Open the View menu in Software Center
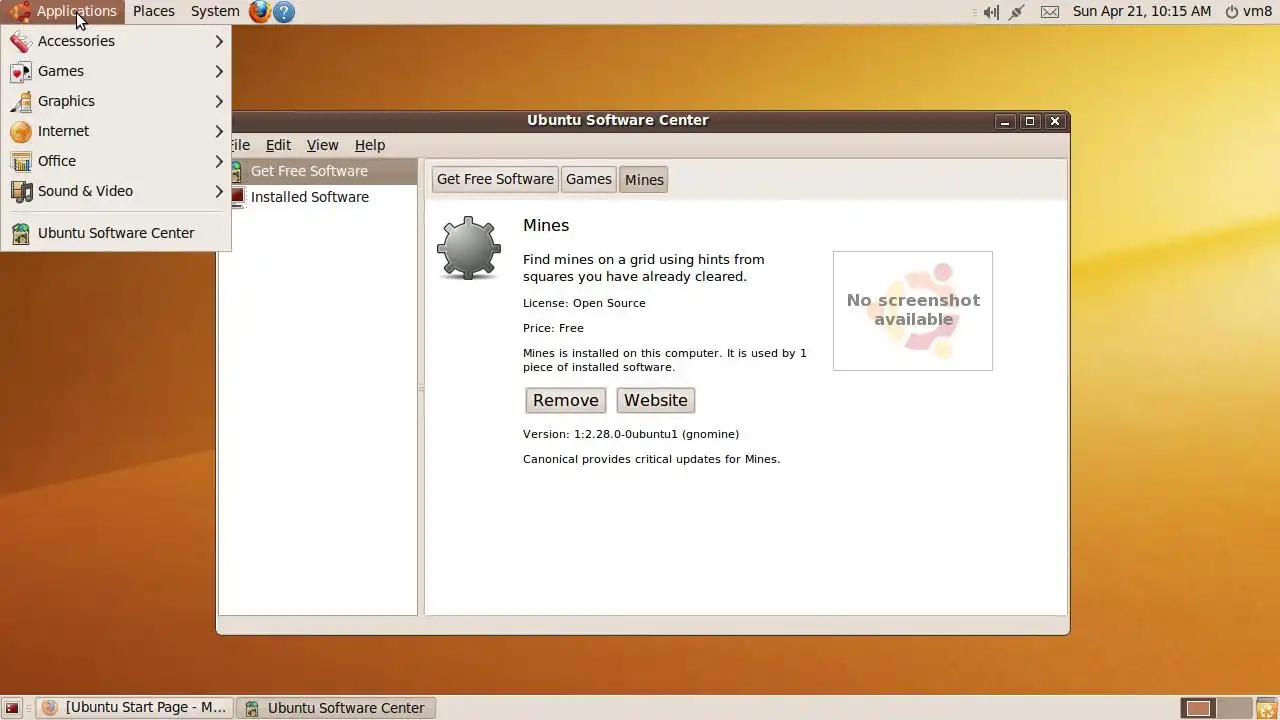Screen dimensions: 1280x720 pos(322,145)
